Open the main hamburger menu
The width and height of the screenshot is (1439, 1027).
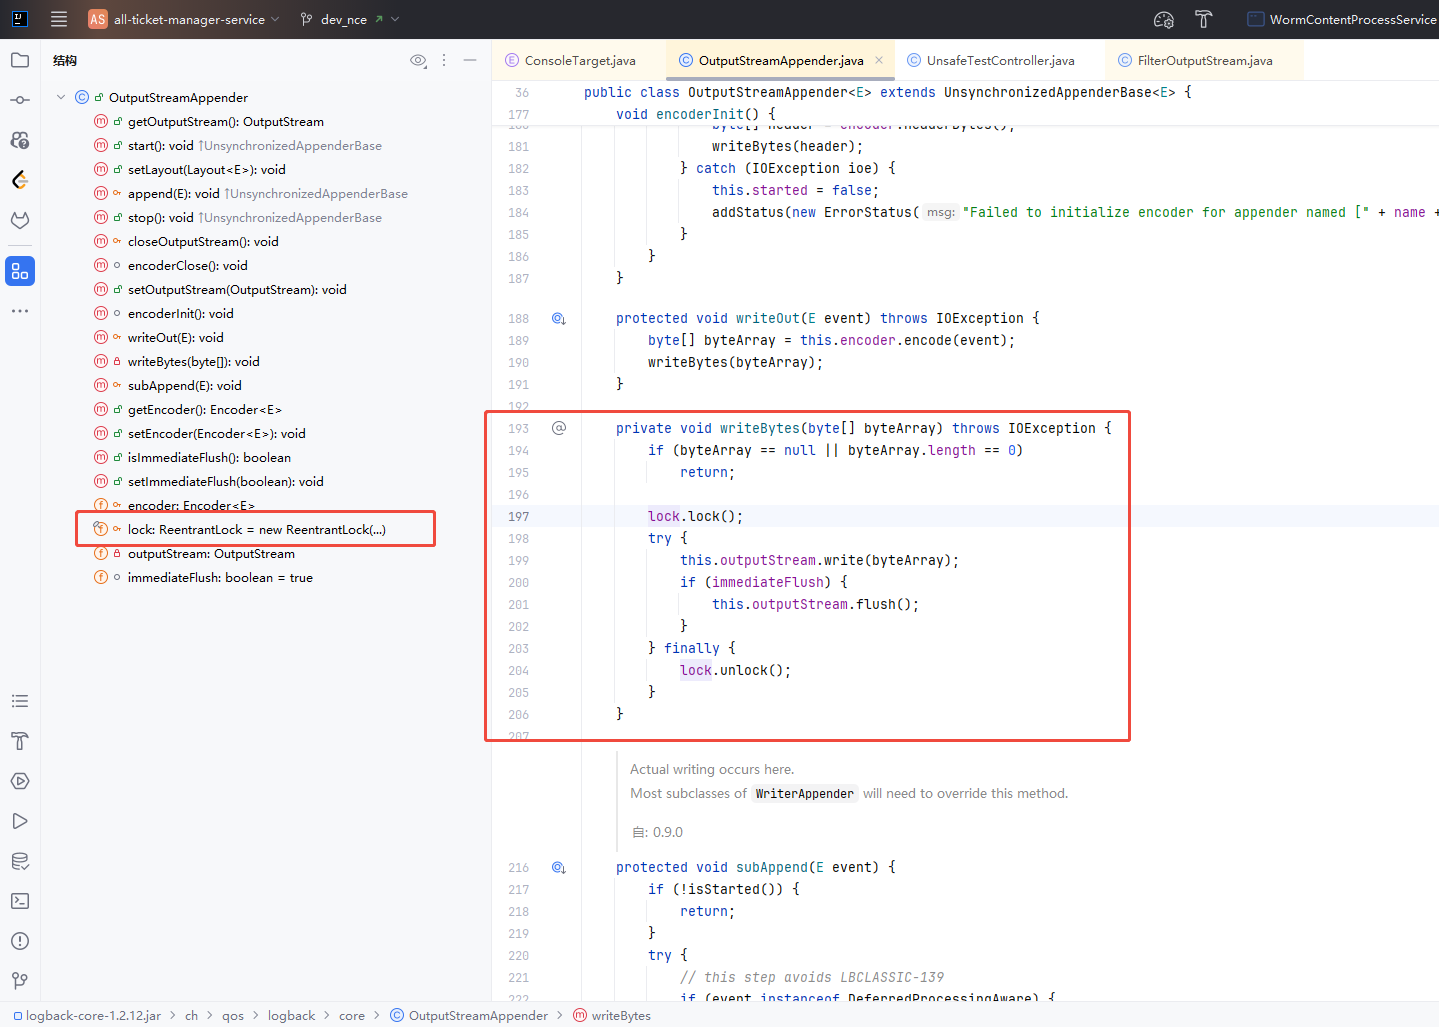(x=59, y=19)
